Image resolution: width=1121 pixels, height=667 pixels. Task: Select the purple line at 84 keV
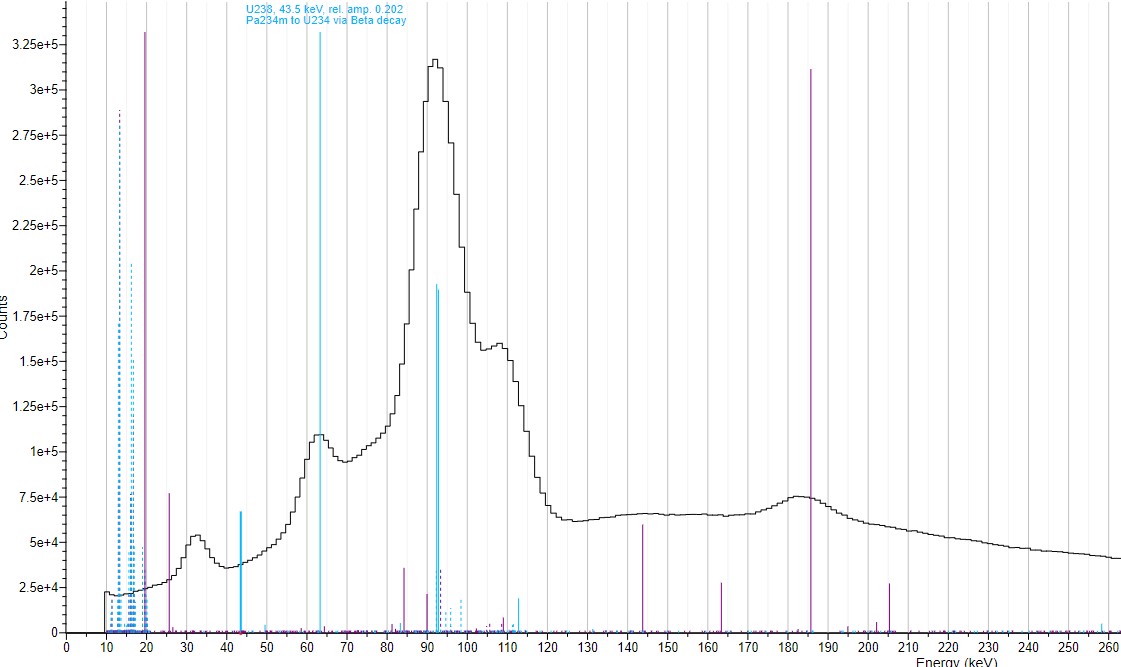[403, 600]
